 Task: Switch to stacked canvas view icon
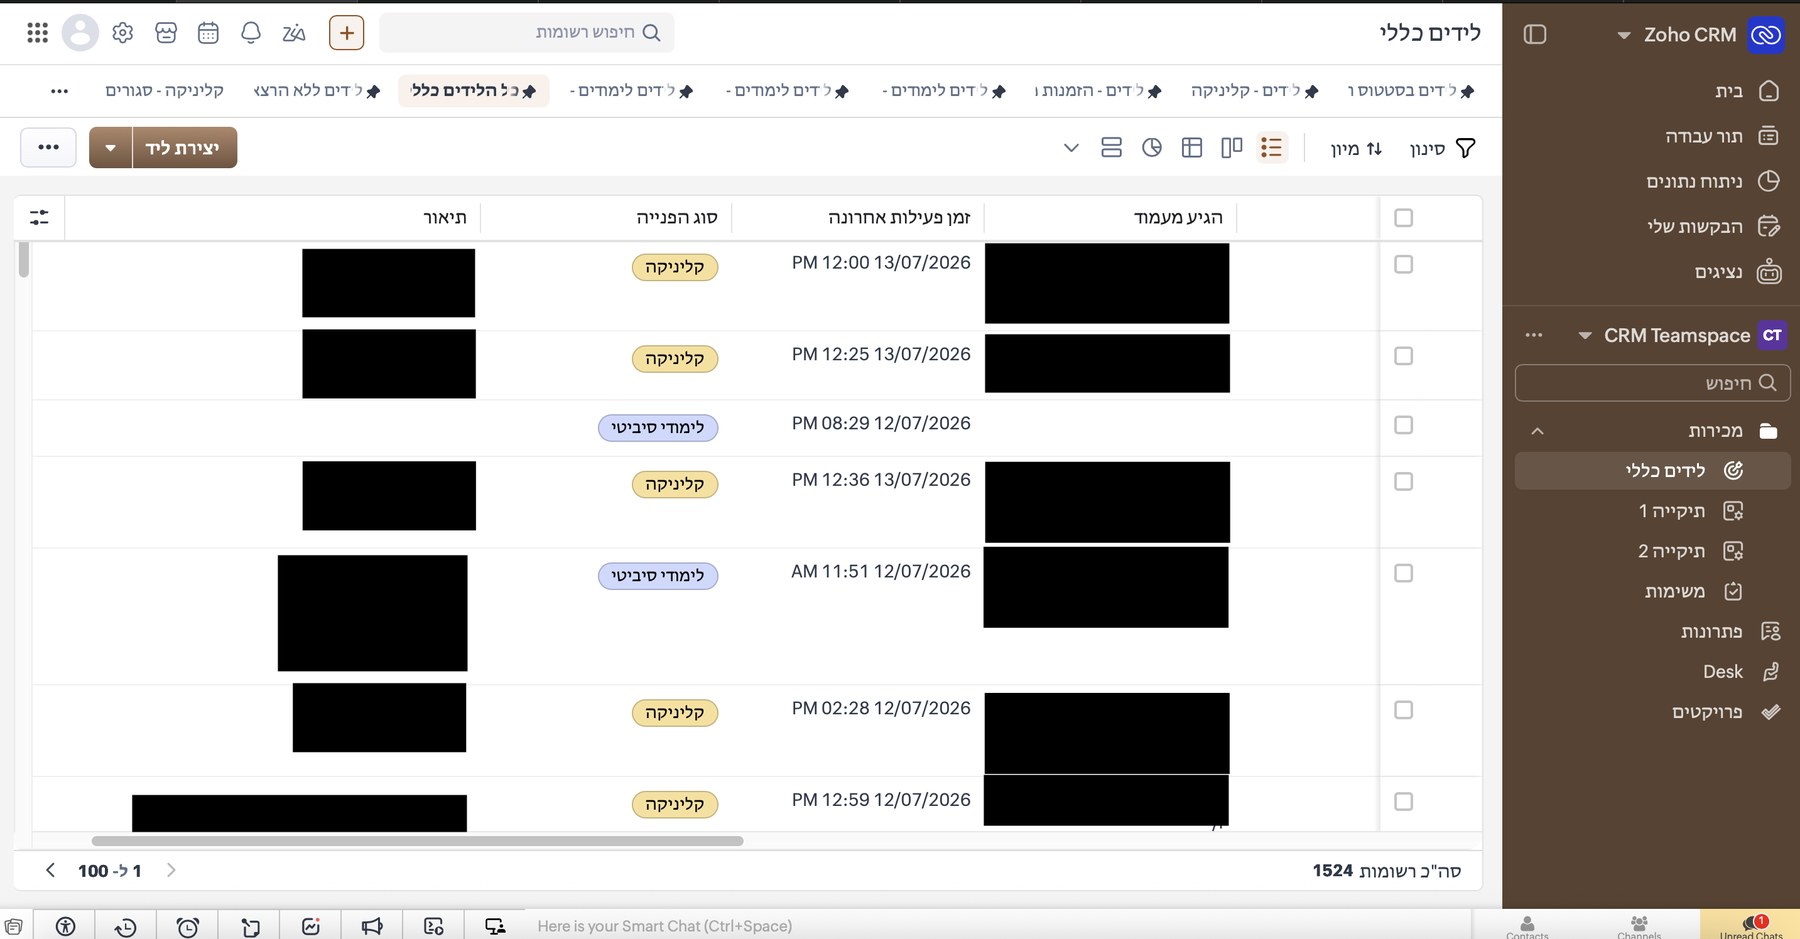(1111, 148)
